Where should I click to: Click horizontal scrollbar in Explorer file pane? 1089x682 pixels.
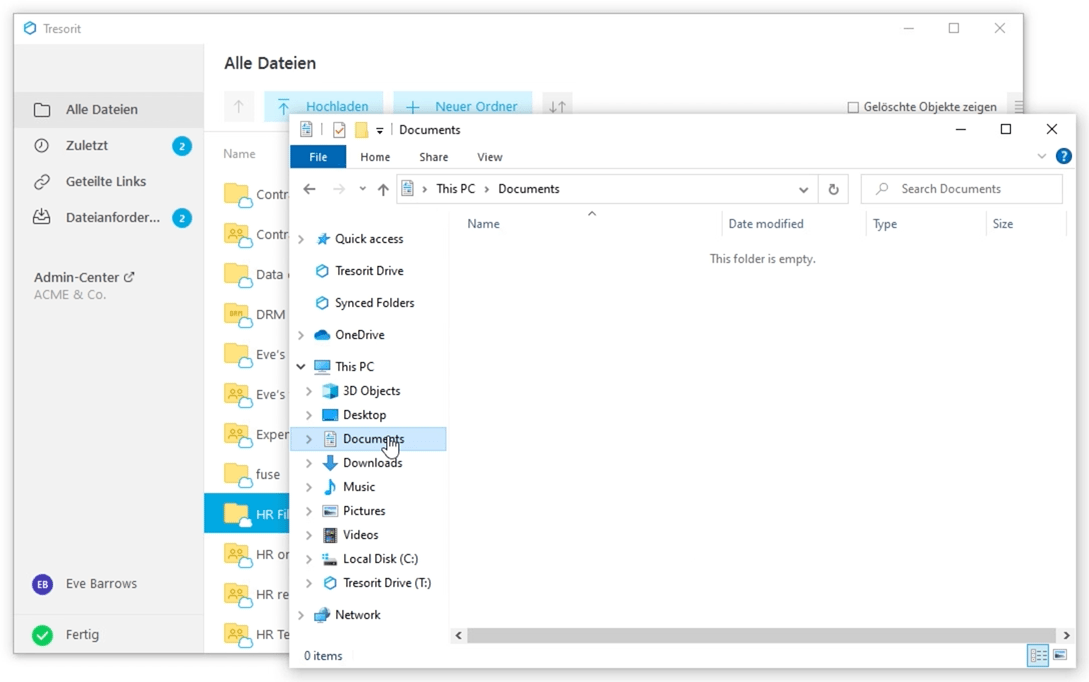pos(761,635)
